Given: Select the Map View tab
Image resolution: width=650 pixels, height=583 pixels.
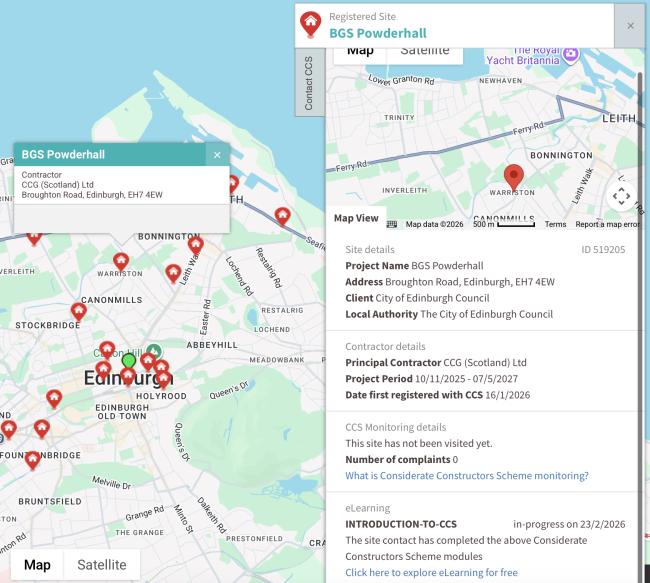Looking at the screenshot, I should [x=356, y=218].
